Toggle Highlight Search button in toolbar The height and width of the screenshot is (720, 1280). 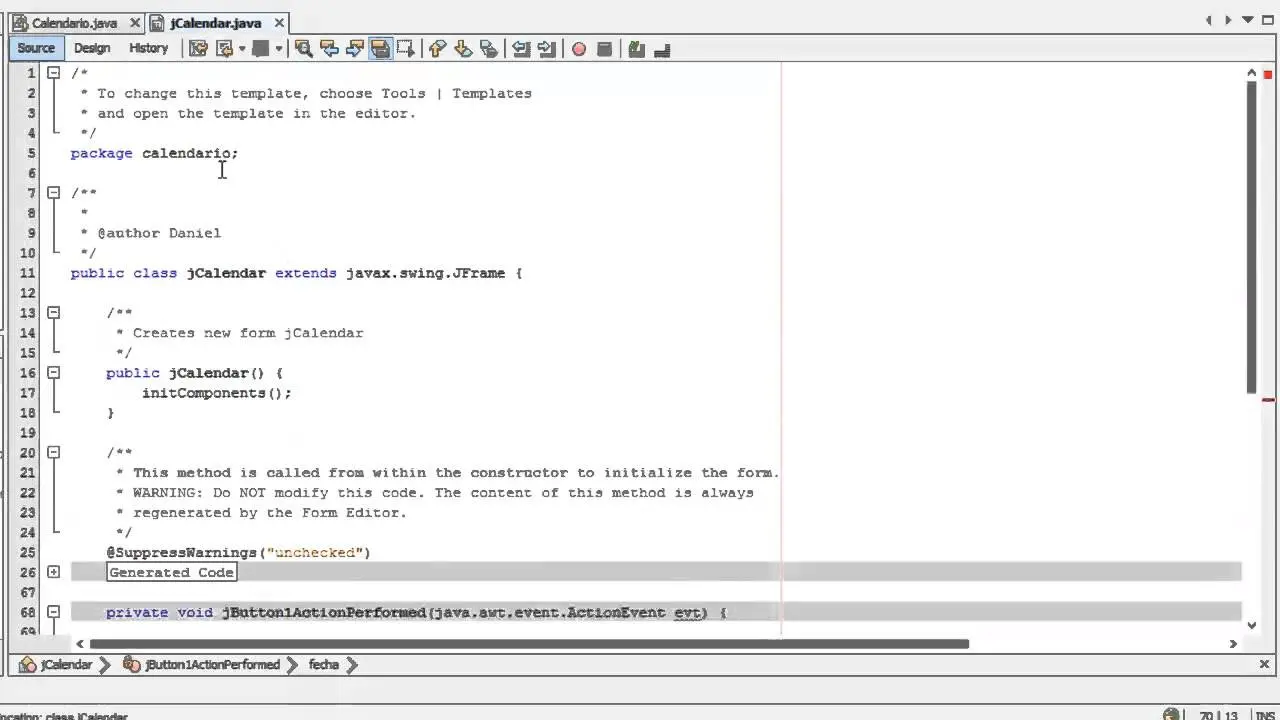[380, 48]
